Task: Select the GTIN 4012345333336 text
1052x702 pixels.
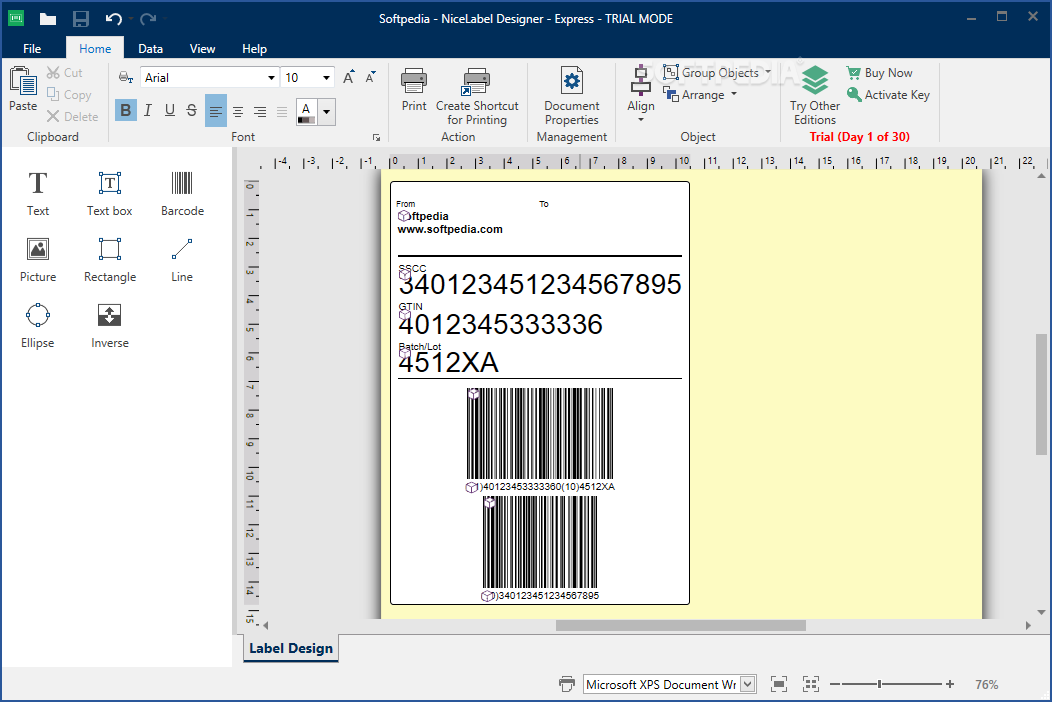Action: [501, 325]
